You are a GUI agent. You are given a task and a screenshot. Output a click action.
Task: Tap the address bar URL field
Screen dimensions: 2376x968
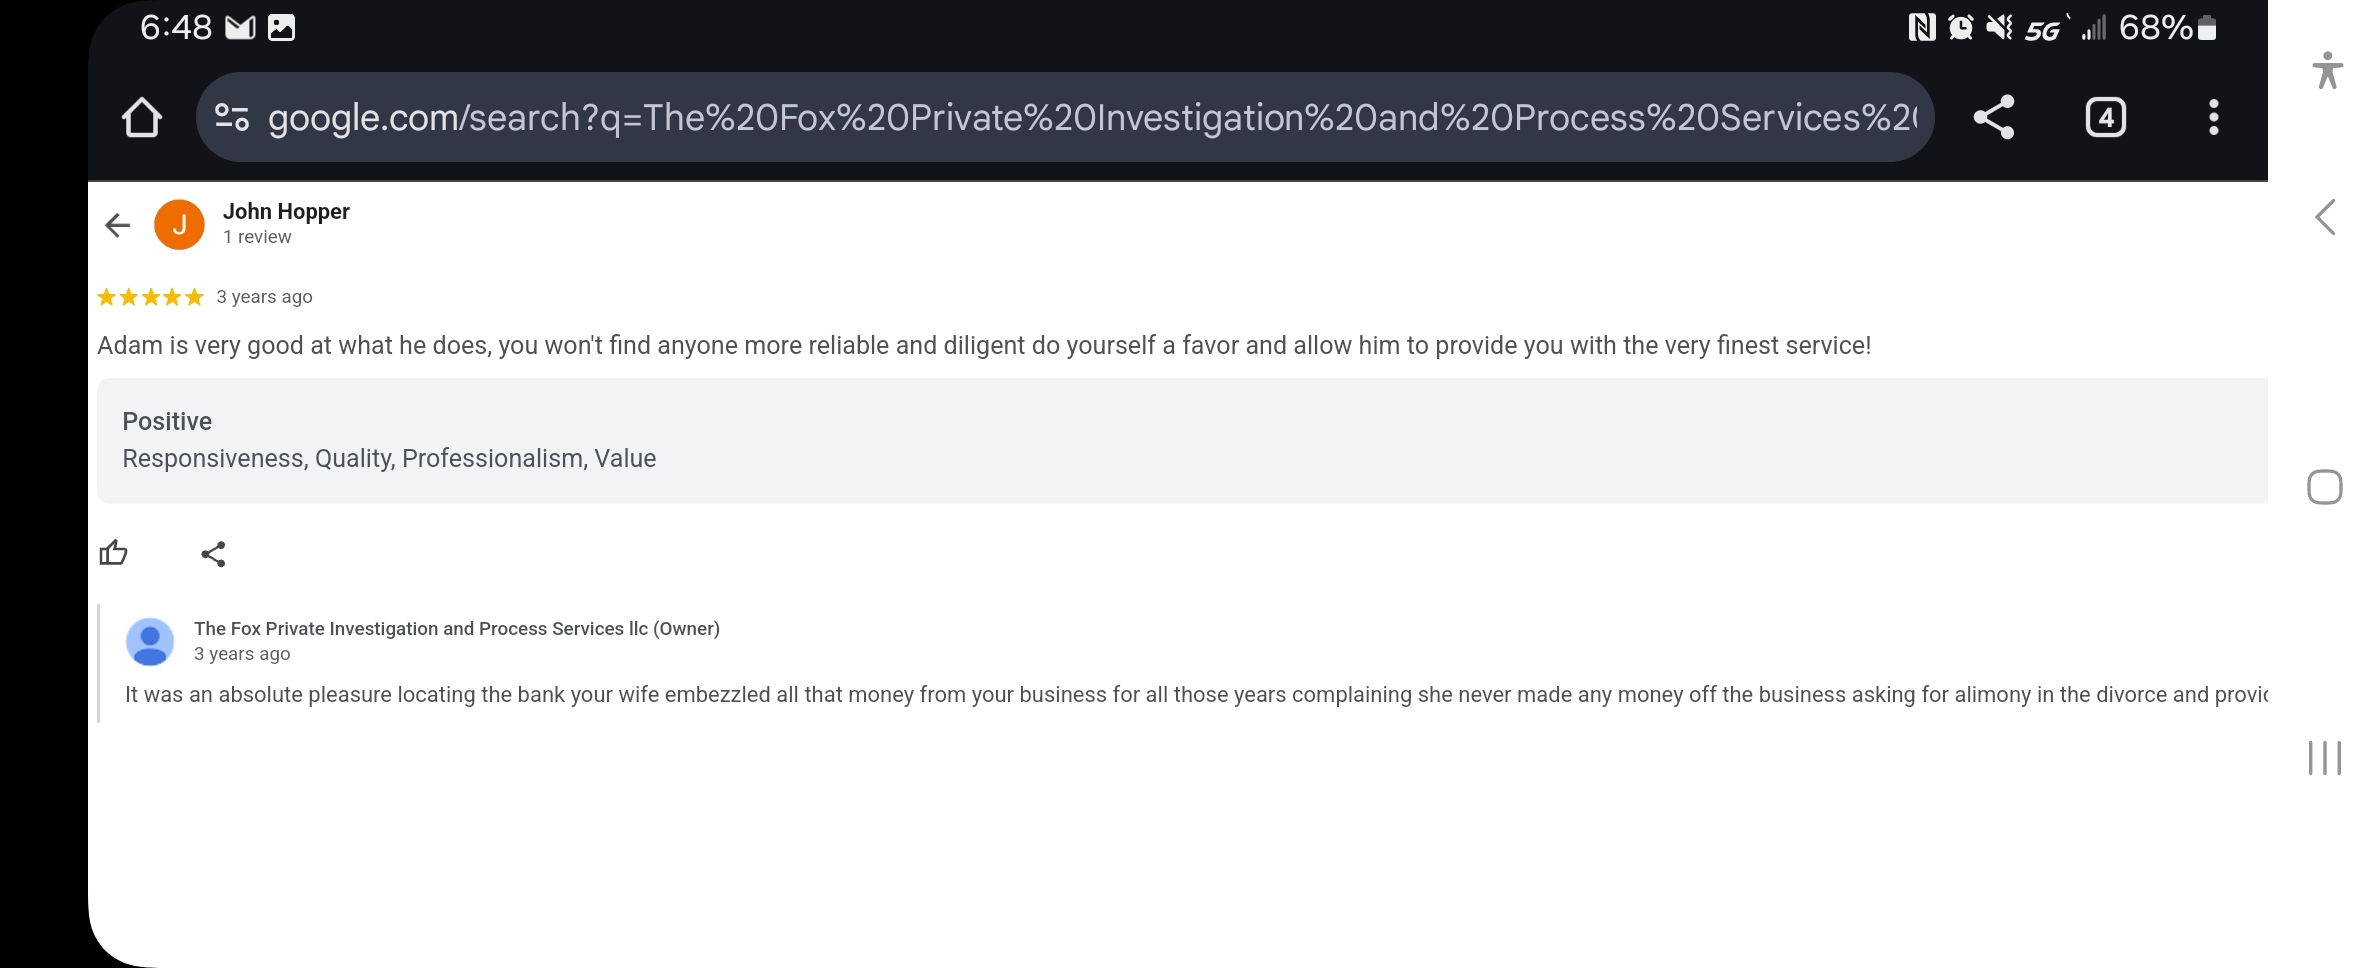pyautogui.click(x=1092, y=118)
